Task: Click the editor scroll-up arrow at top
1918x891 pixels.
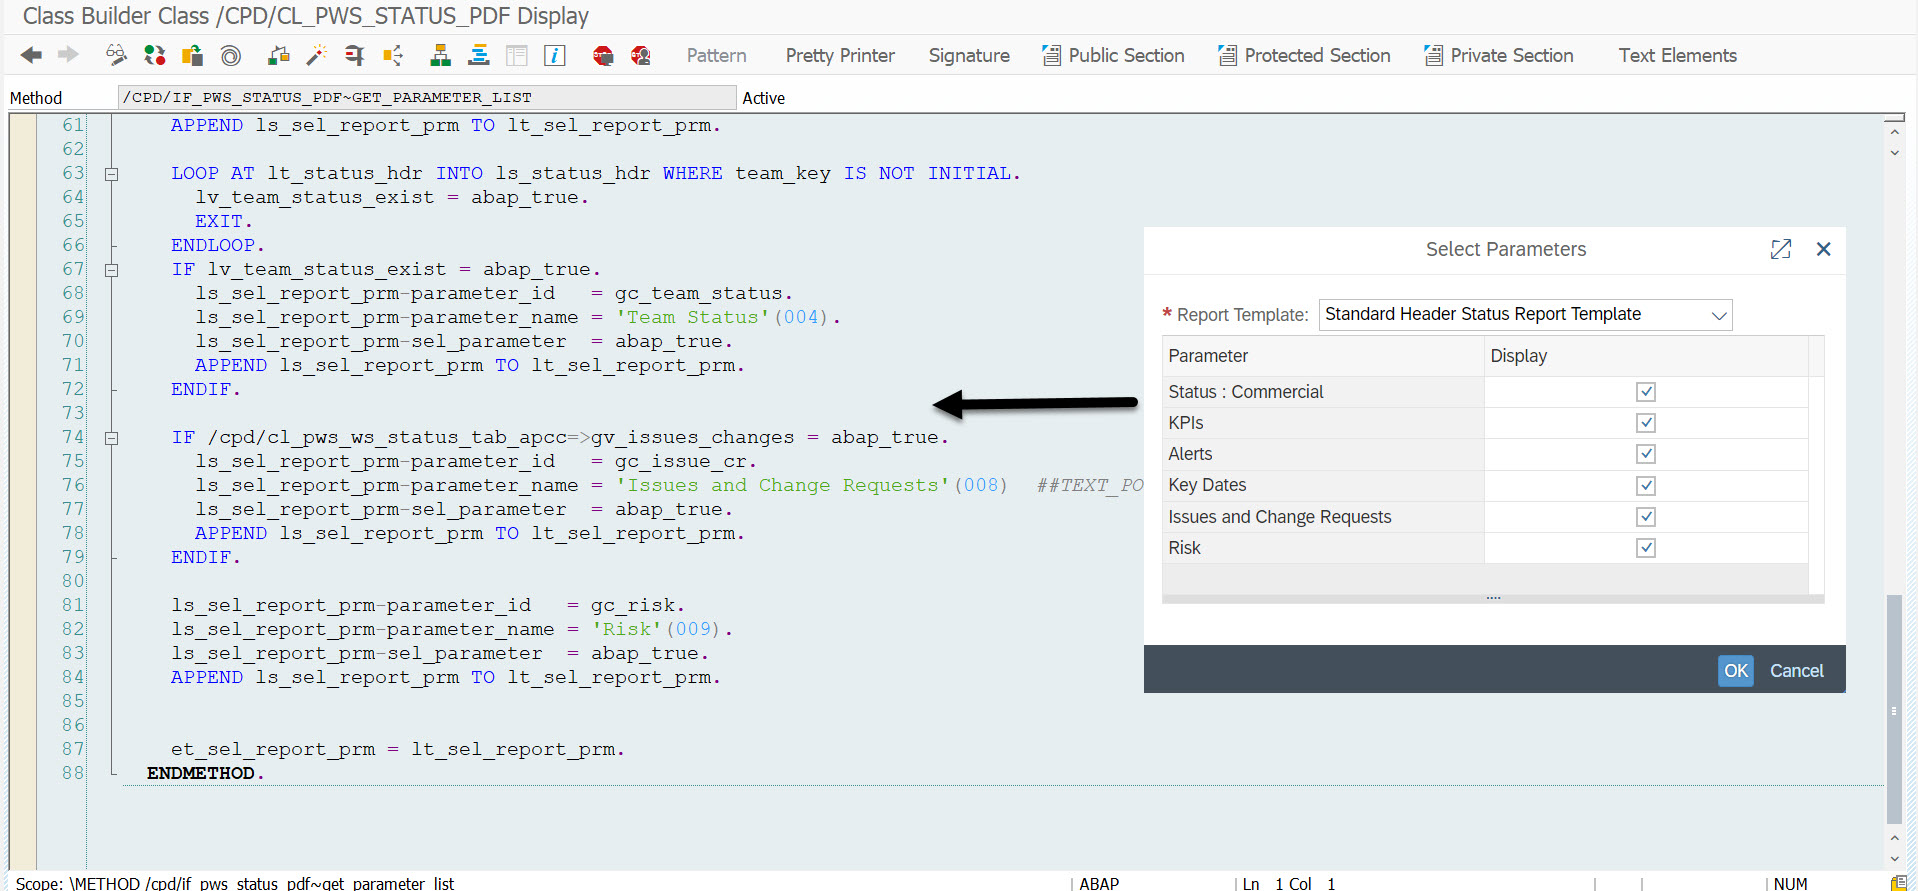Action: [1894, 131]
